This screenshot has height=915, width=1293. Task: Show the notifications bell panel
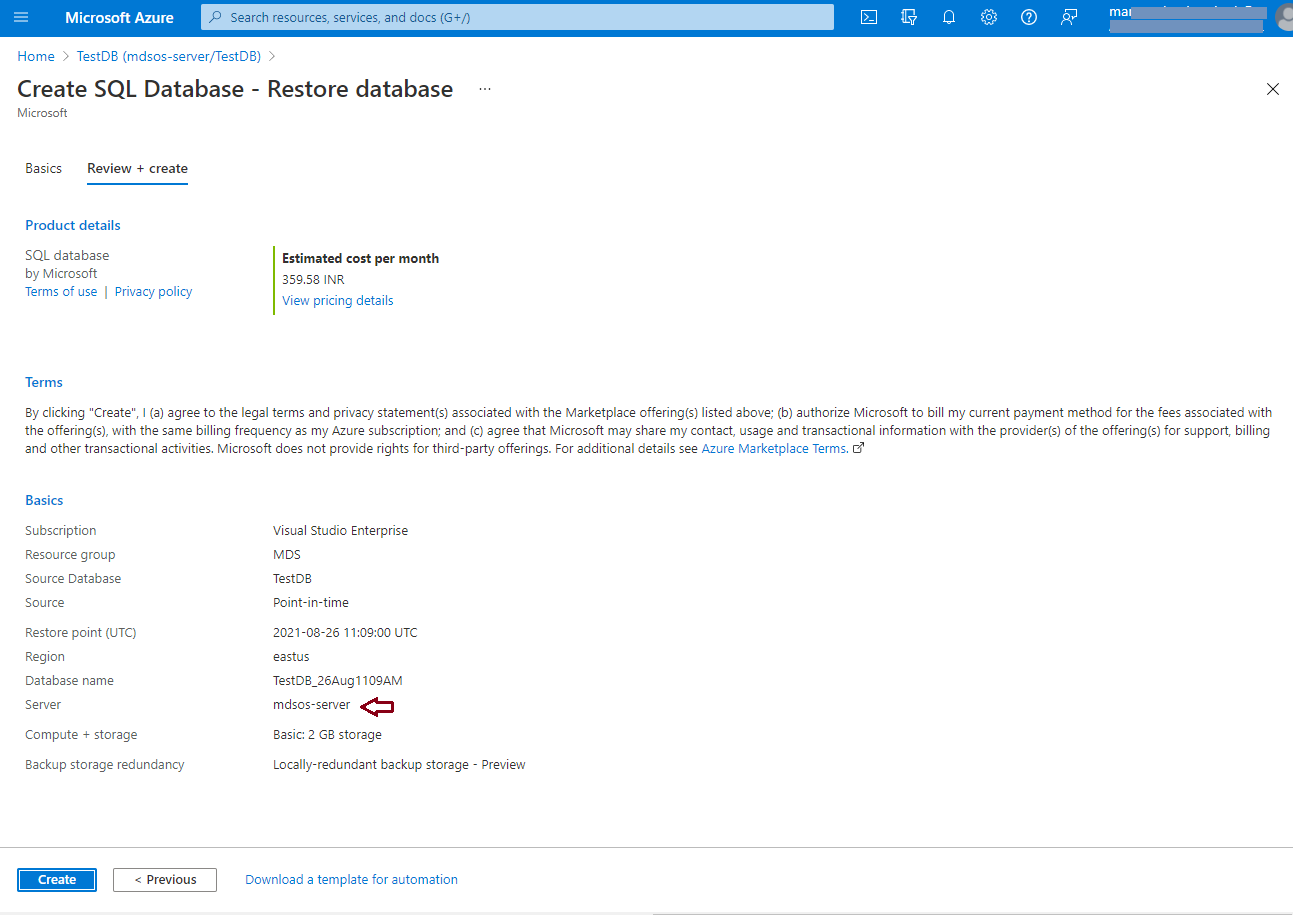(x=949, y=17)
